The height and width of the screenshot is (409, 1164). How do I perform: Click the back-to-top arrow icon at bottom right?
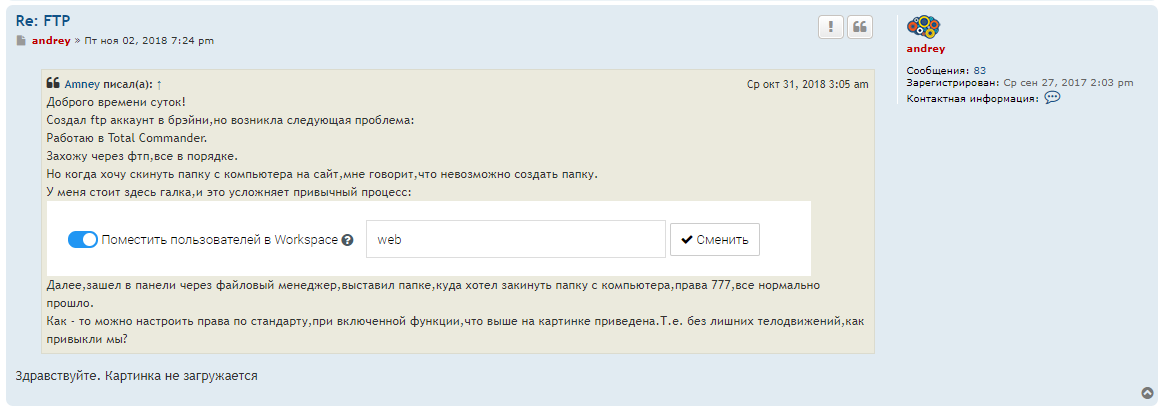click(x=1147, y=393)
